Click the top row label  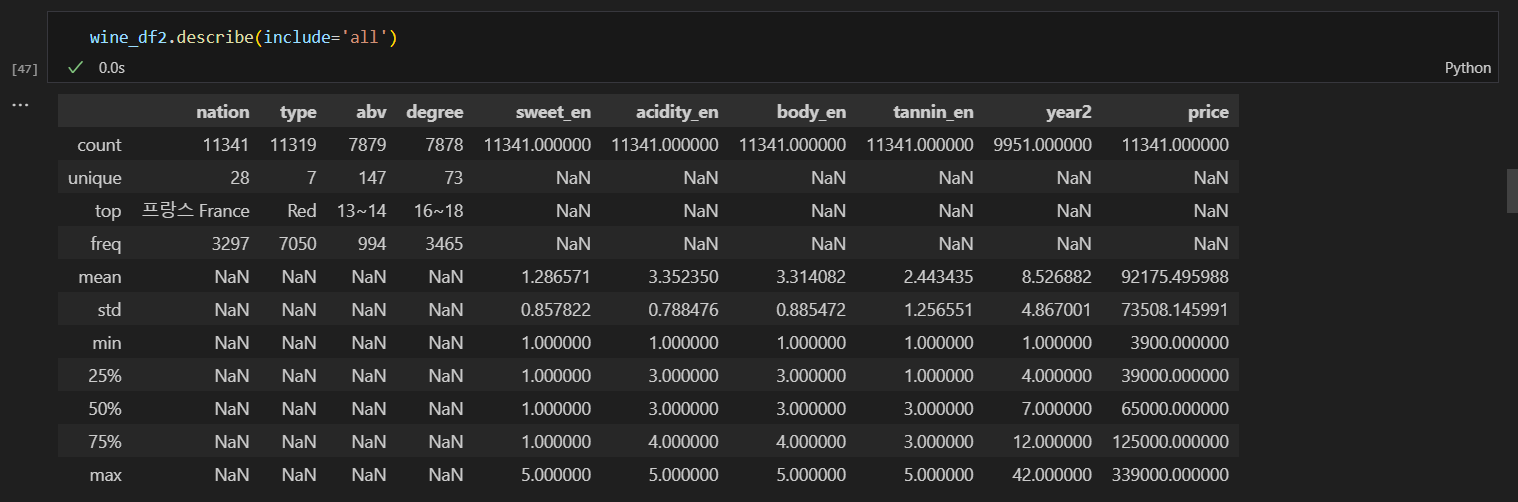(x=108, y=211)
